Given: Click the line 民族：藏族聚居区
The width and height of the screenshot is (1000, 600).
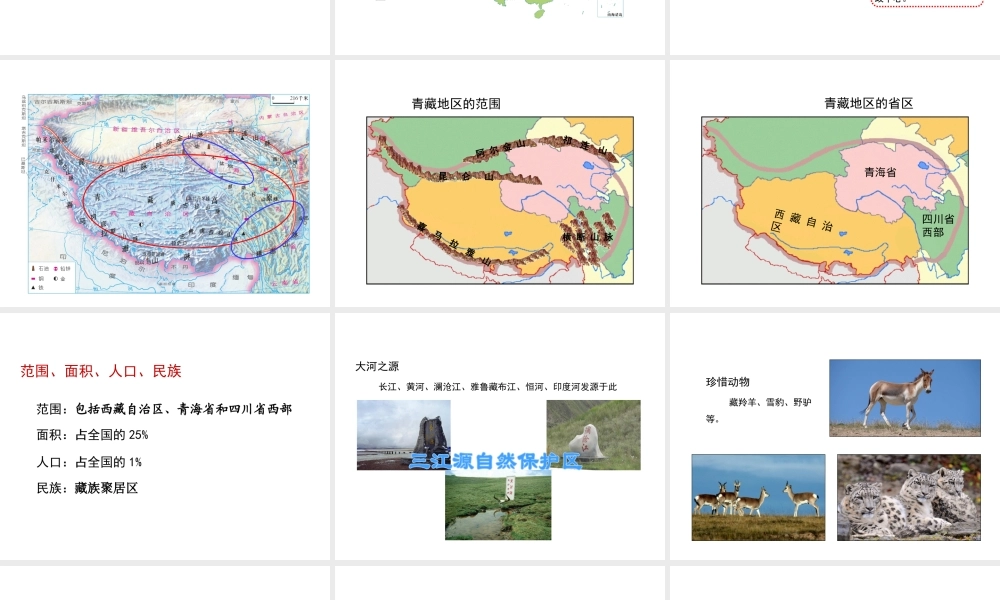Looking at the screenshot, I should point(87,488).
